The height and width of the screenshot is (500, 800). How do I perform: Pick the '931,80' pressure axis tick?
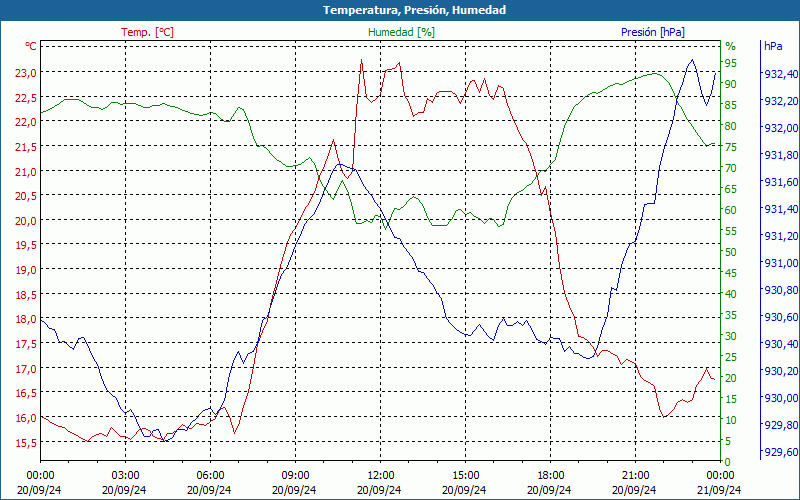tap(780, 155)
